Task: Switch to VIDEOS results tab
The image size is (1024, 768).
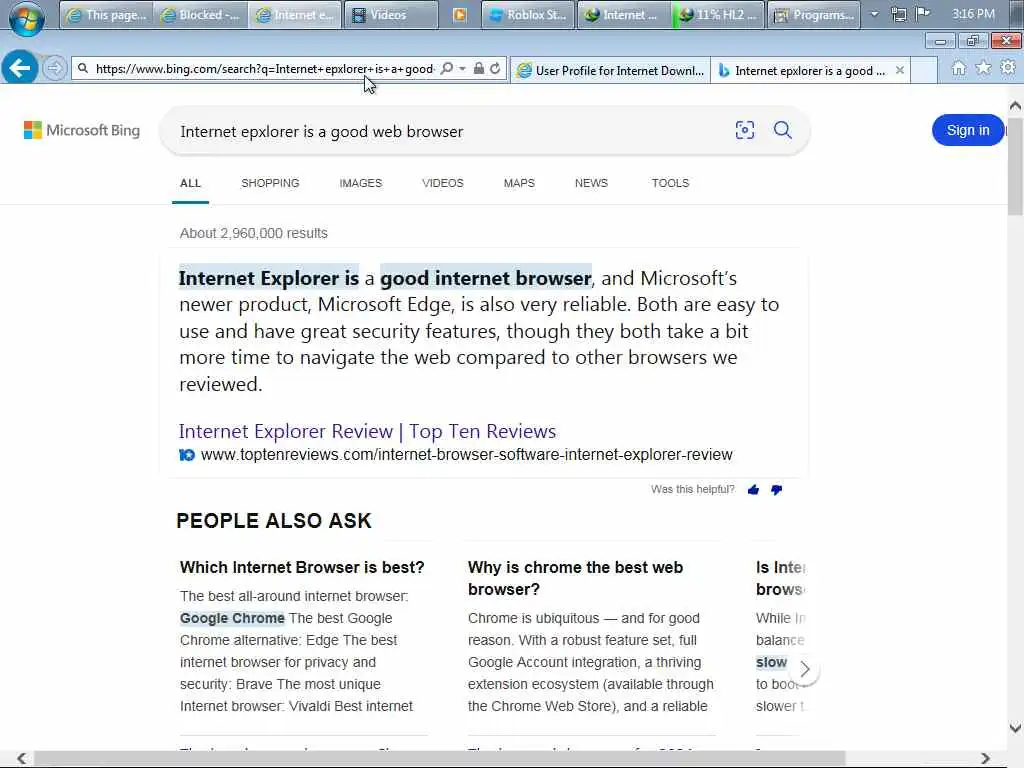Action: [443, 184]
